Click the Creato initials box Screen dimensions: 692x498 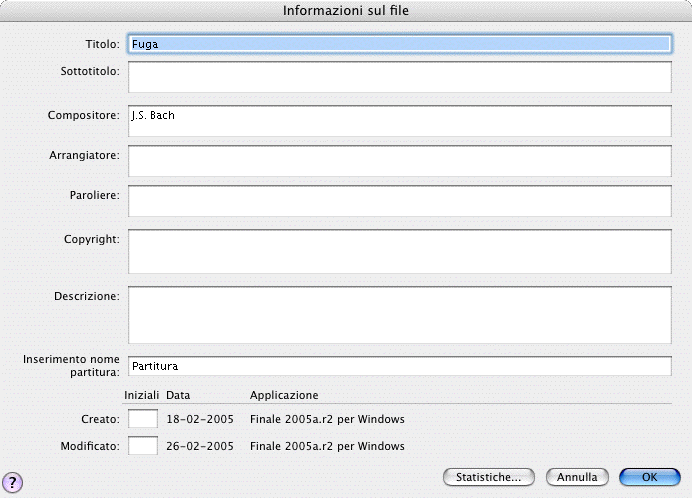click(143, 419)
